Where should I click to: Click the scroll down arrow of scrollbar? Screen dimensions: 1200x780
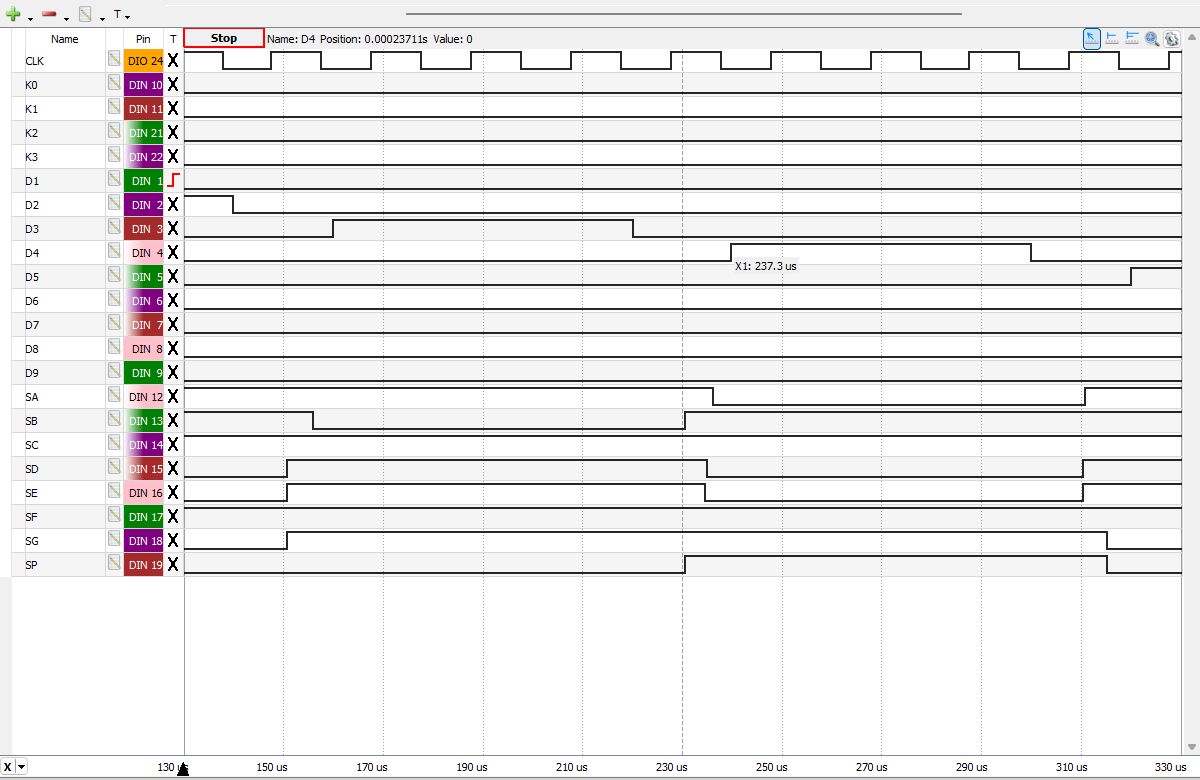click(x=1192, y=746)
